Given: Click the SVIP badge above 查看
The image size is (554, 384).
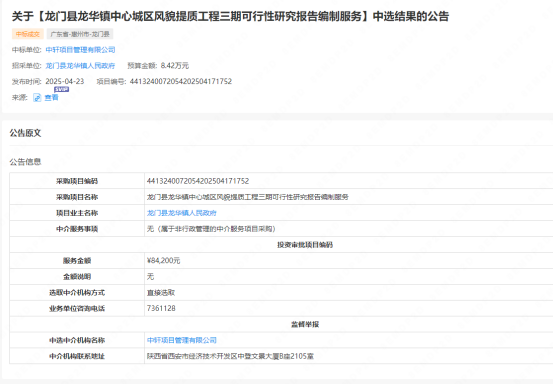Looking at the screenshot, I should tap(61, 89).
